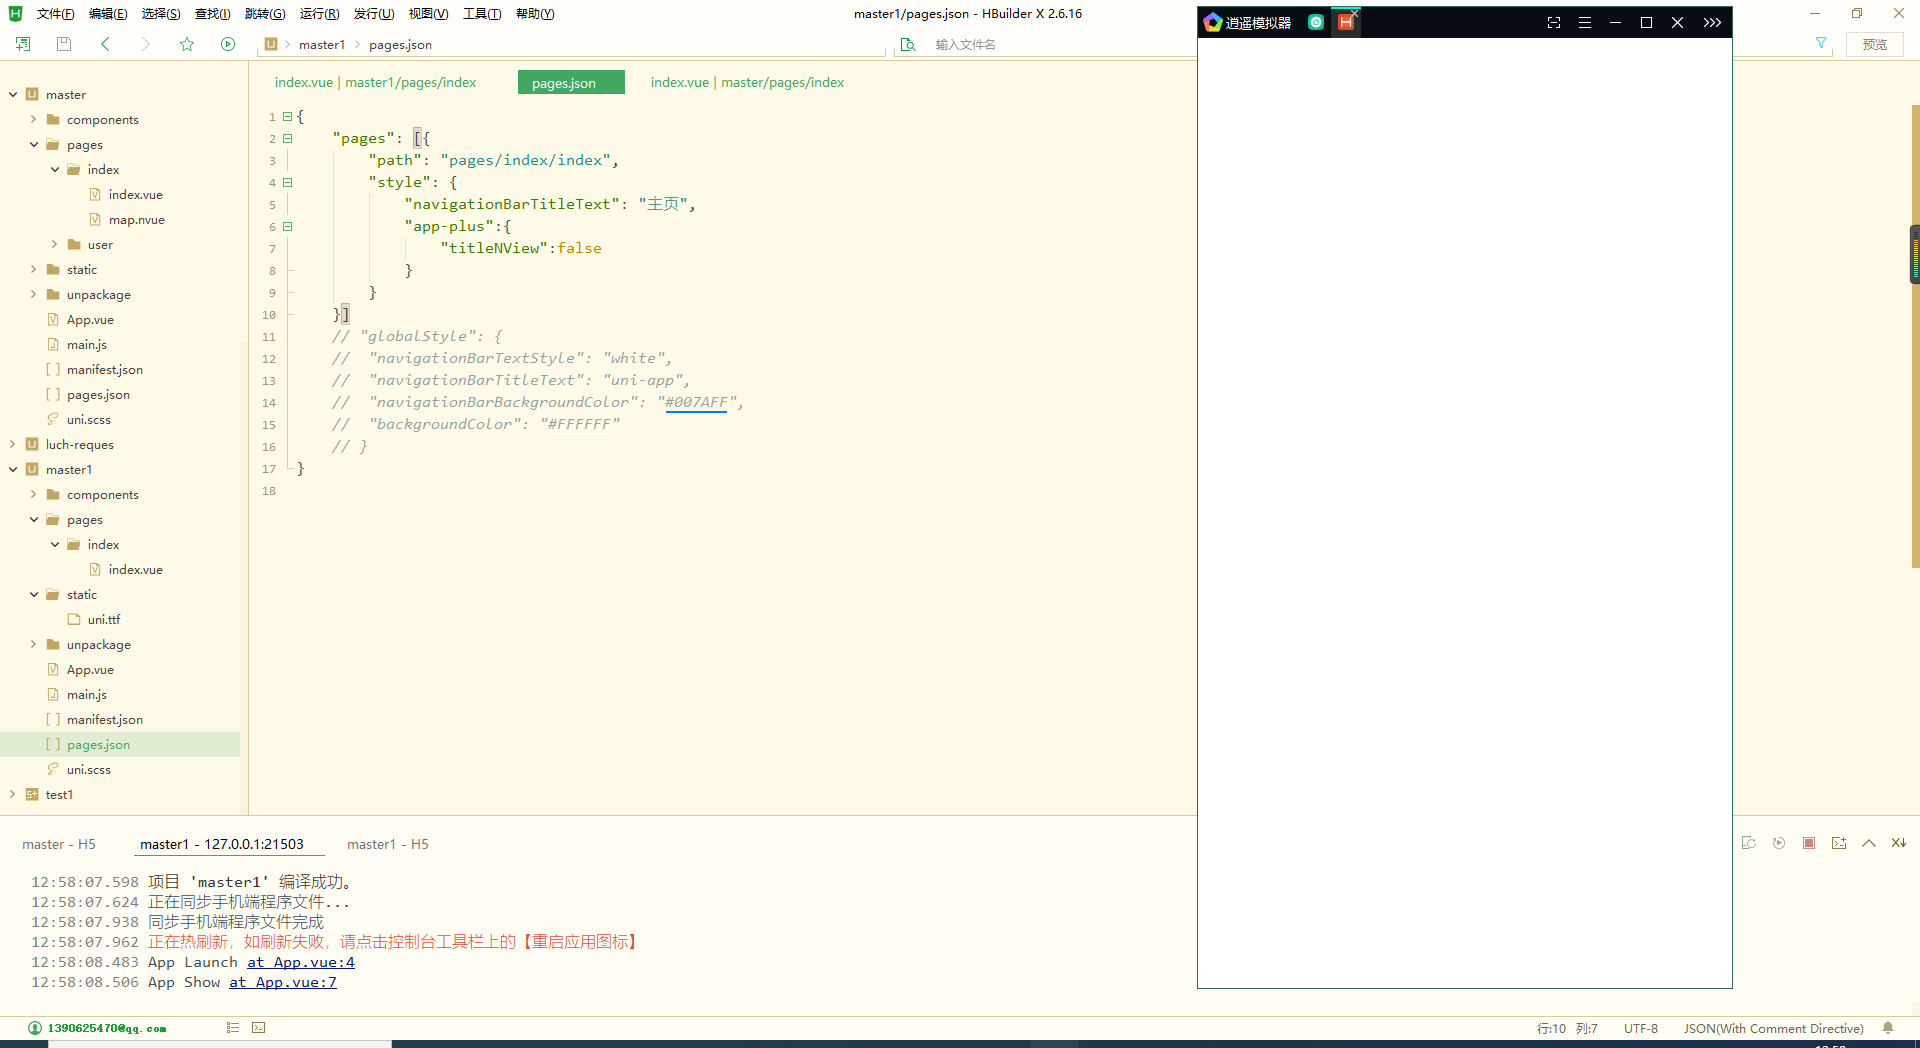Image resolution: width=1920 pixels, height=1048 pixels.
Task: Click the Save file toolbar icon
Action: point(64,44)
